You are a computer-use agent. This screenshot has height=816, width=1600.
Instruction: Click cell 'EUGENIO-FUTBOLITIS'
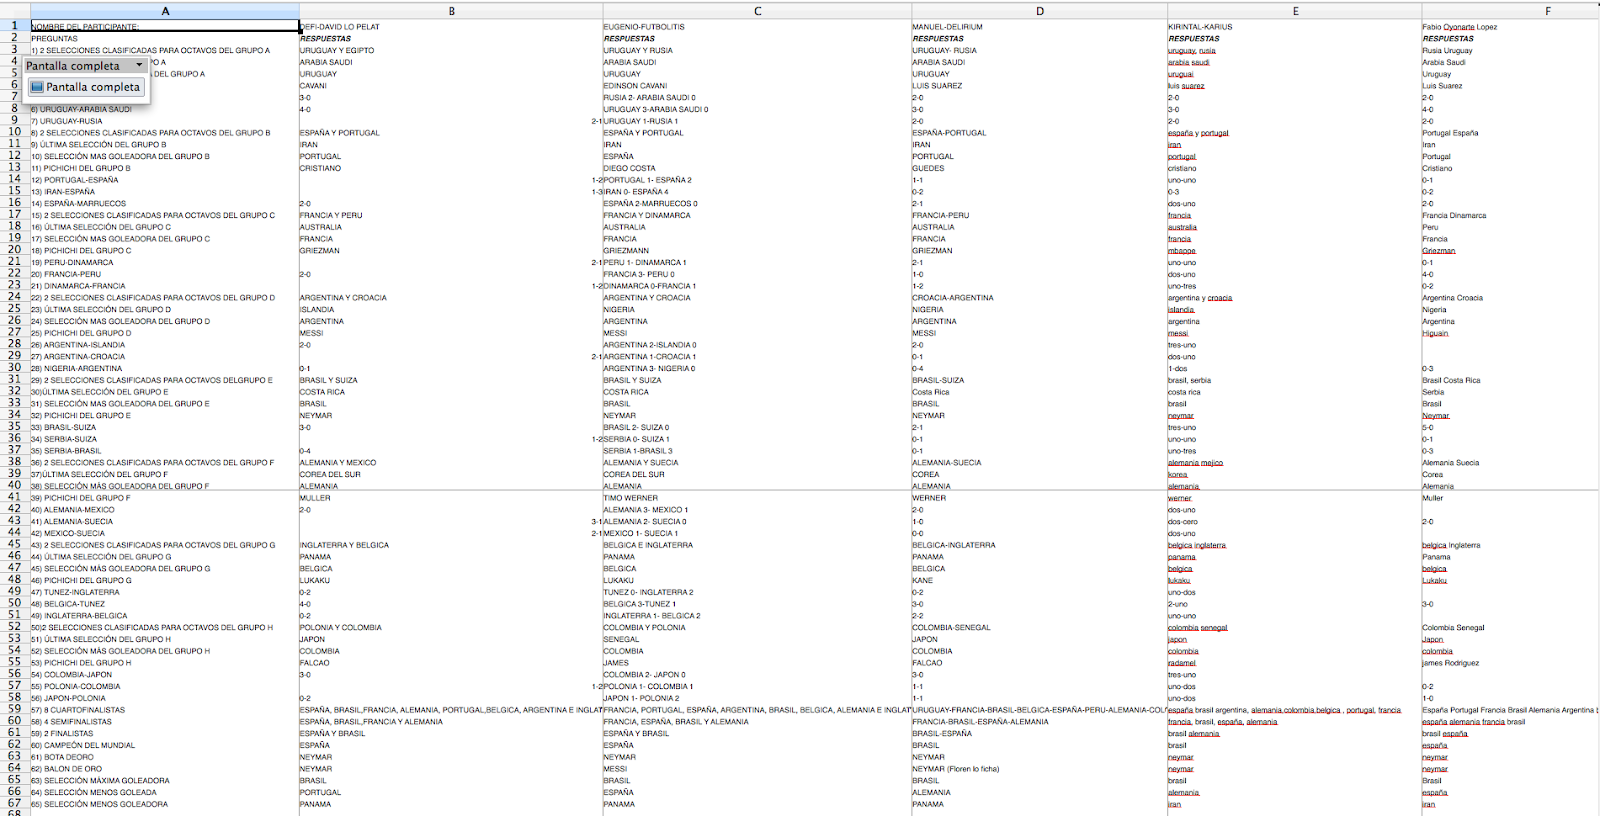644,27
